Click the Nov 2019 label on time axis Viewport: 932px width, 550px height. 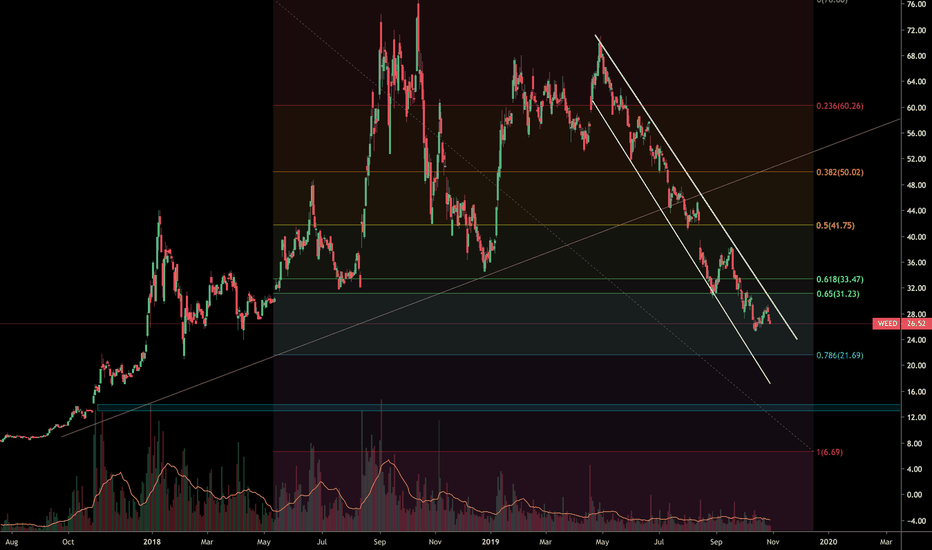(x=773, y=542)
